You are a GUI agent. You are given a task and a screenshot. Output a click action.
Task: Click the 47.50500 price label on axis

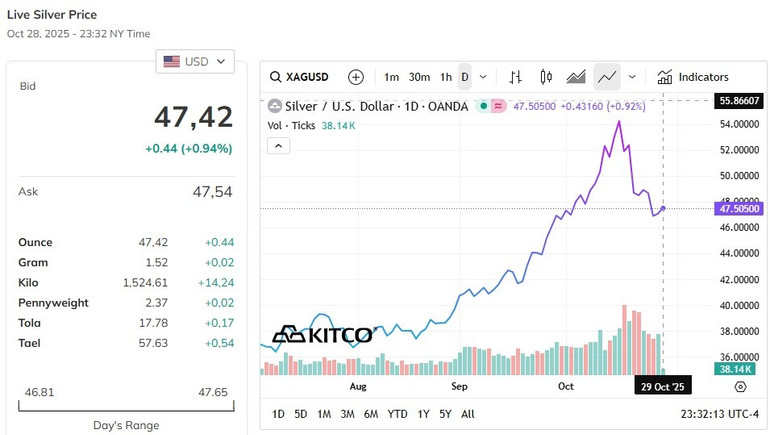tap(740, 209)
